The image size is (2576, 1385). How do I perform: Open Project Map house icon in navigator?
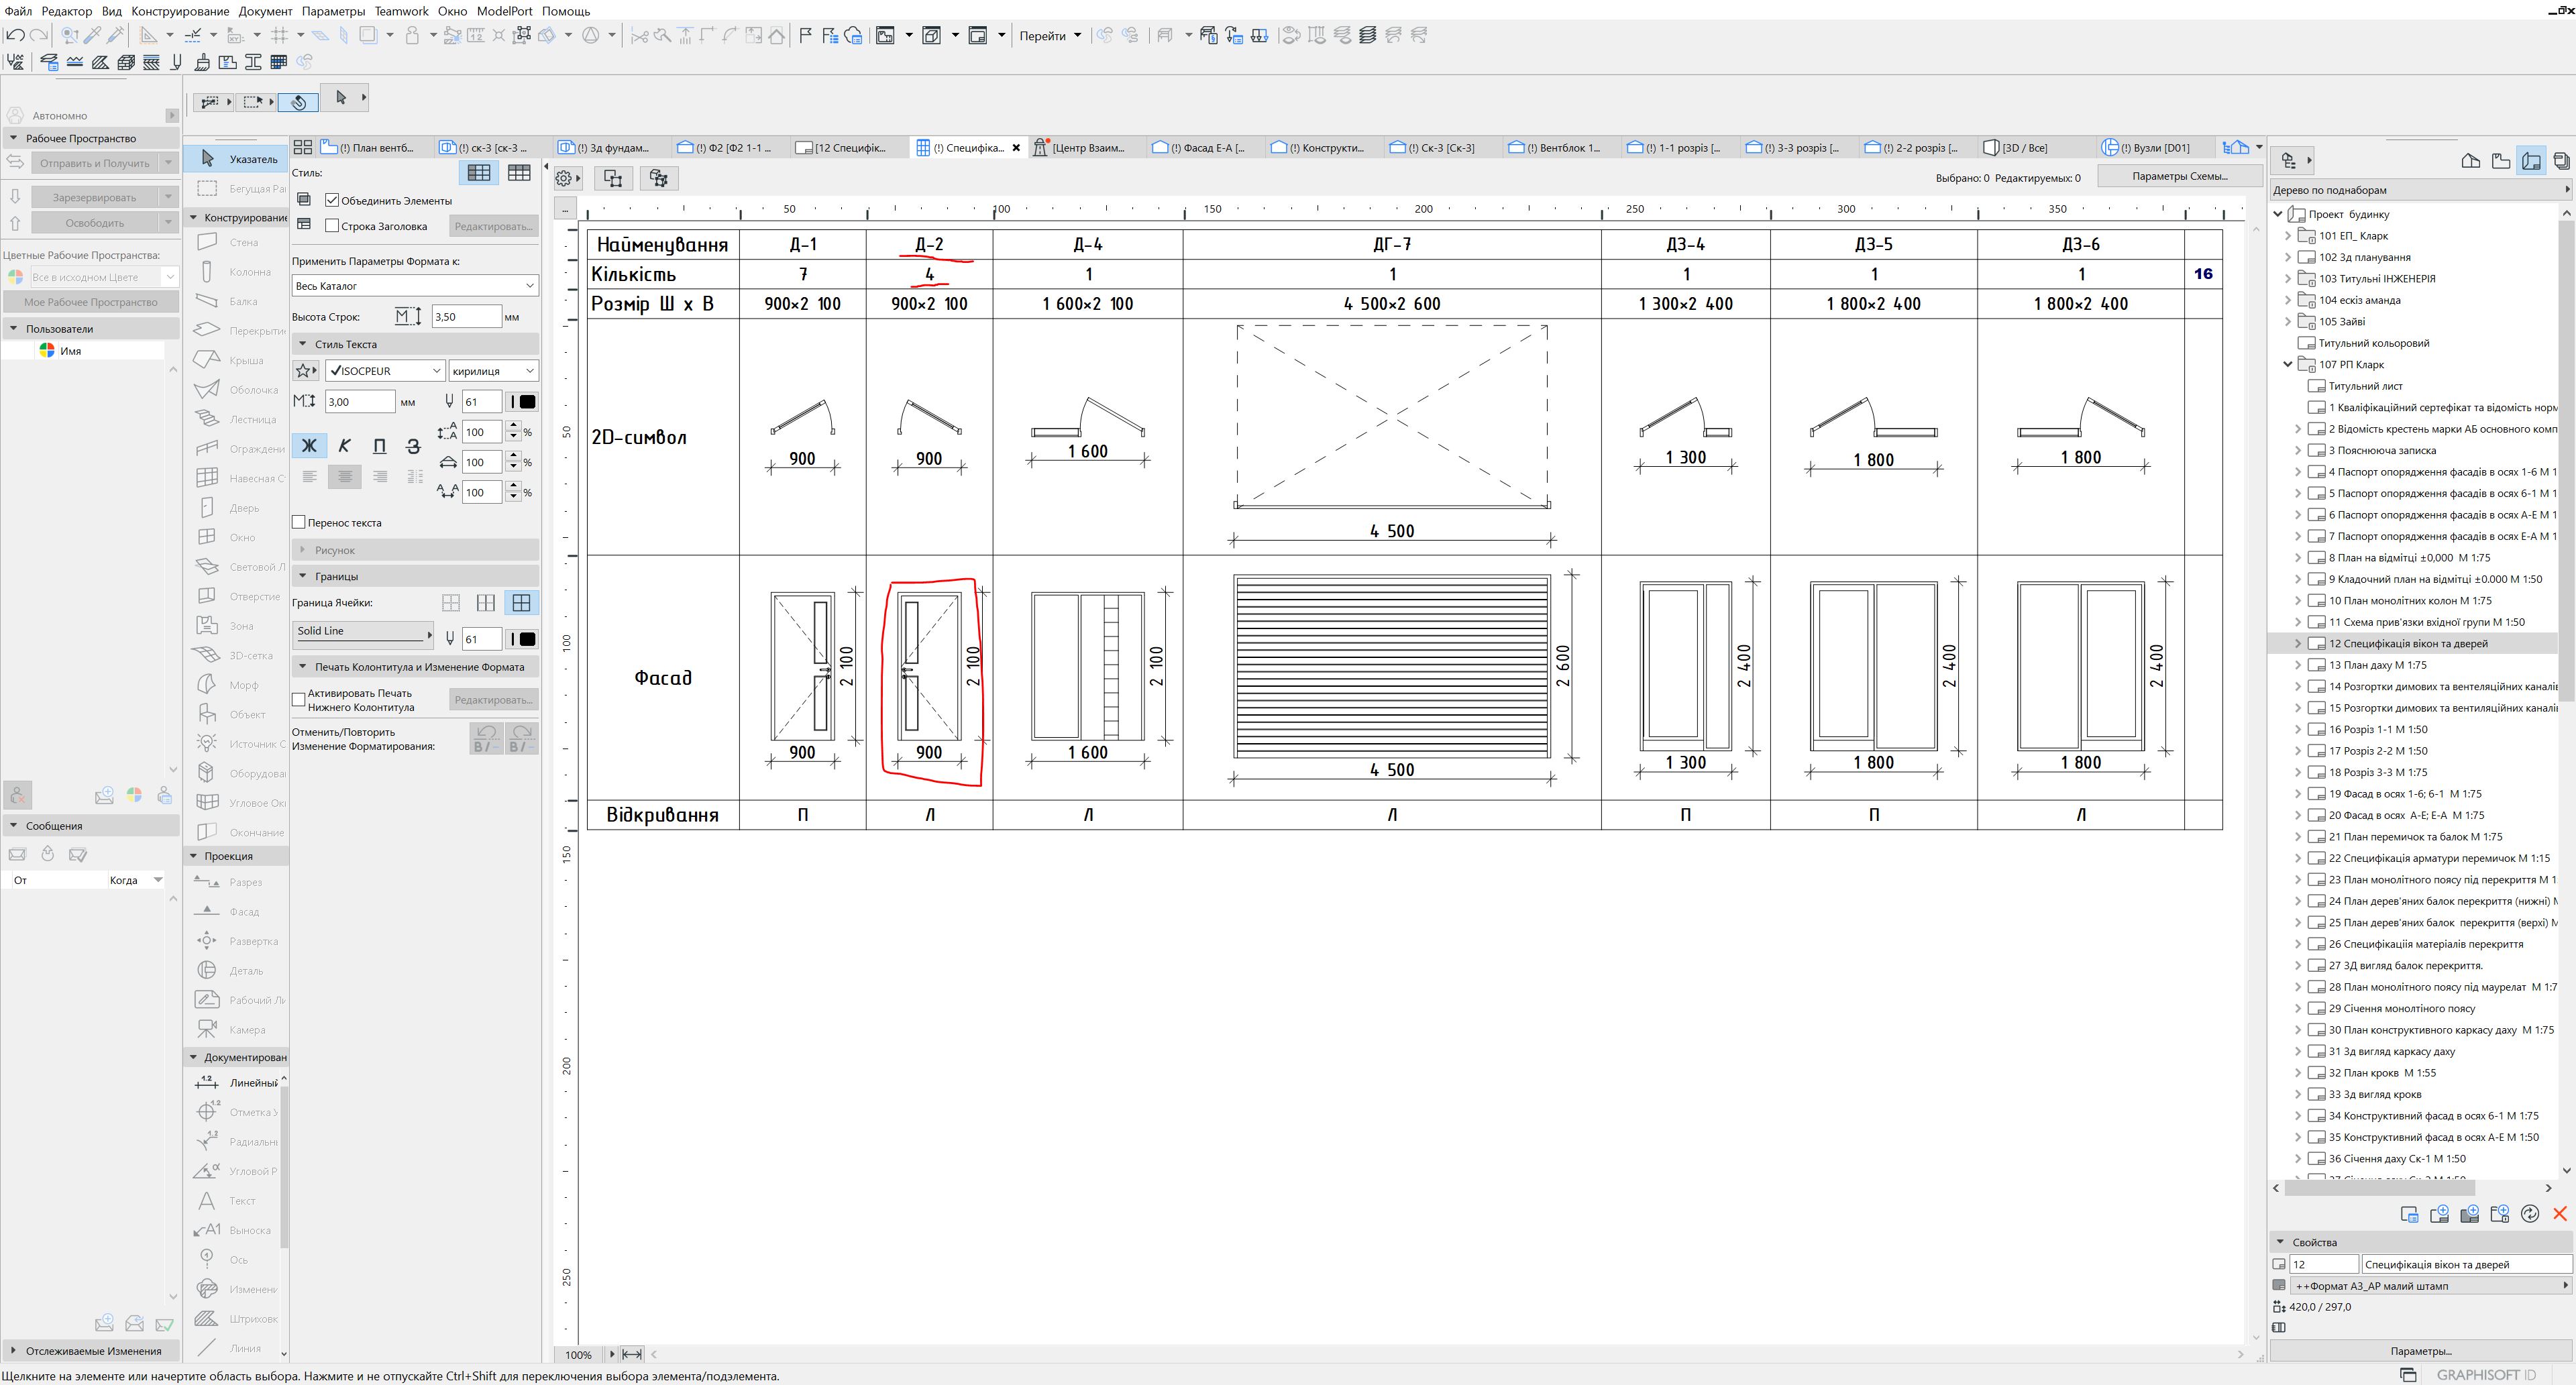pos(2470,160)
